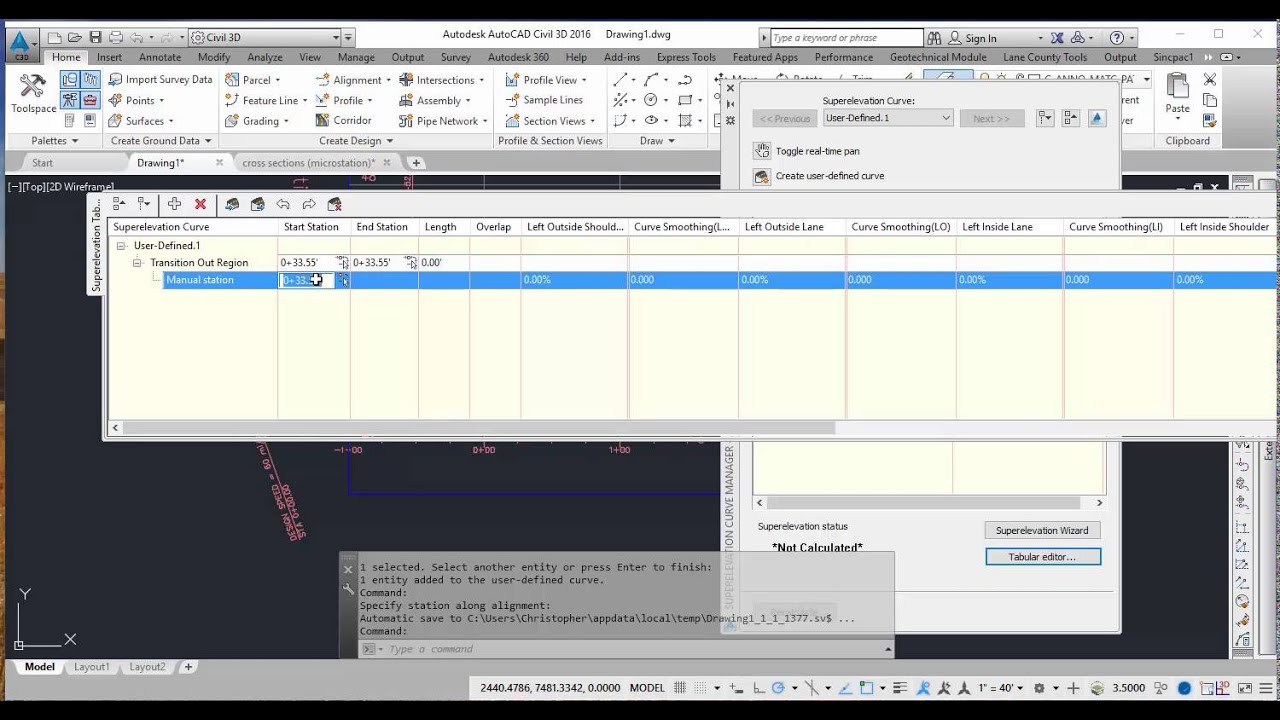Click the station picker icon for Transition Out start
Viewport: 1280px width, 720px height.
(x=342, y=262)
